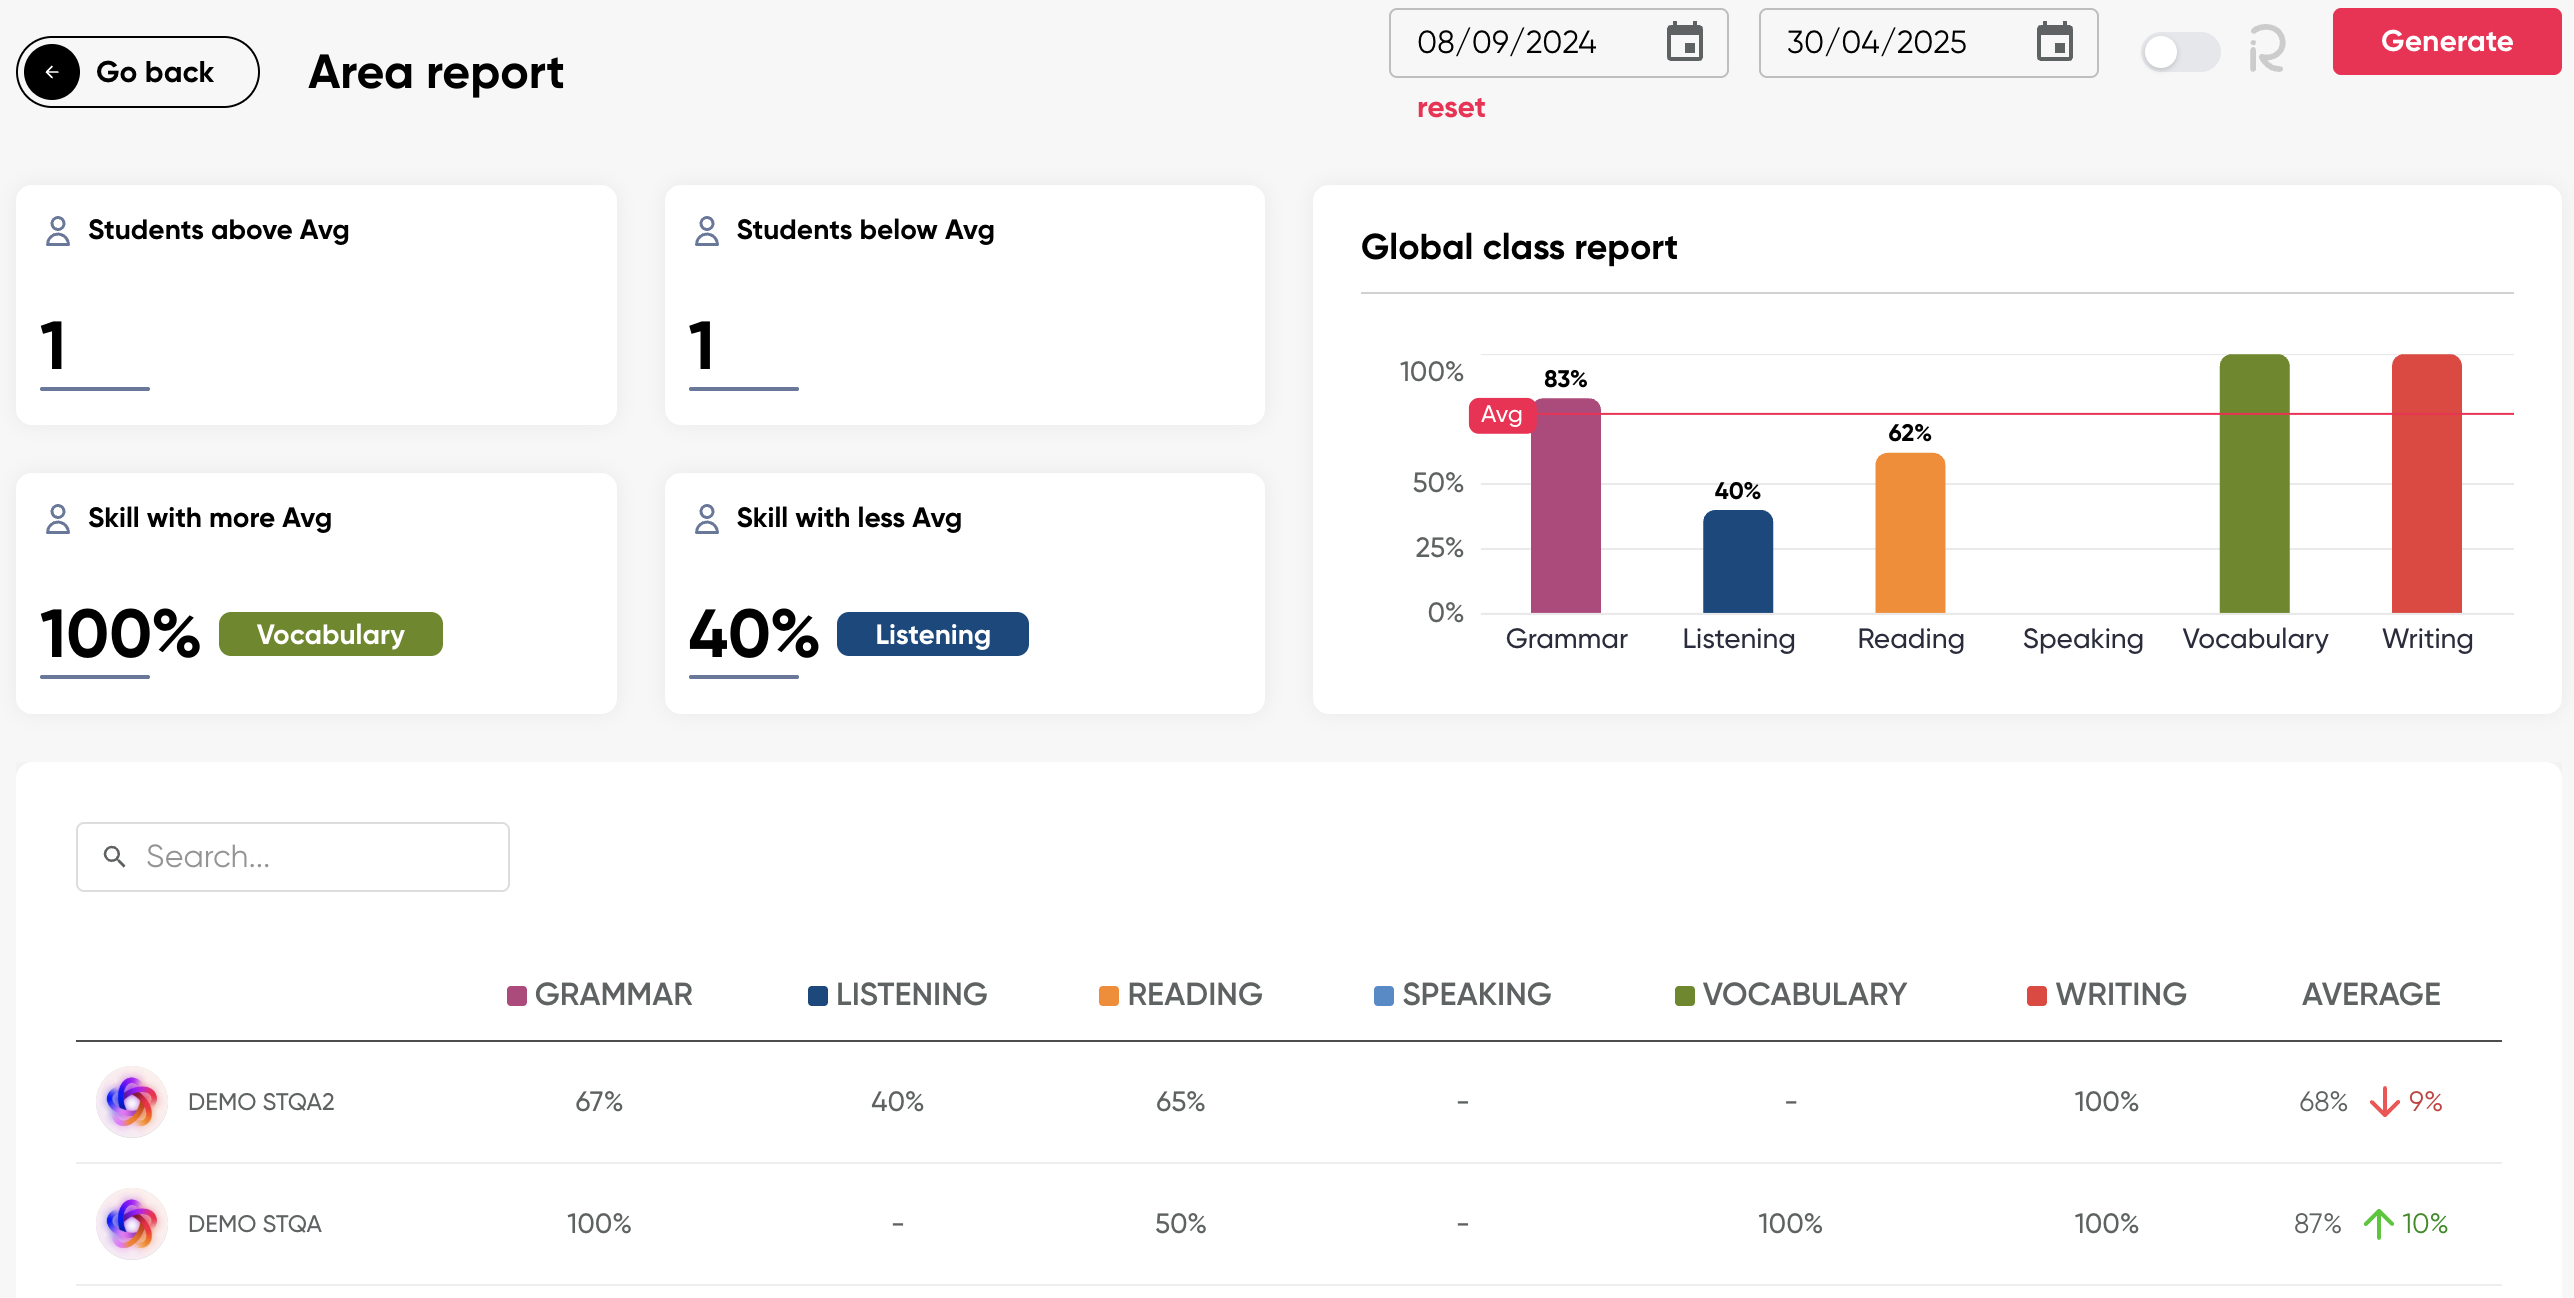The width and height of the screenshot is (2574, 1298).
Task: Click the AVERAGE column header
Action: [2370, 994]
